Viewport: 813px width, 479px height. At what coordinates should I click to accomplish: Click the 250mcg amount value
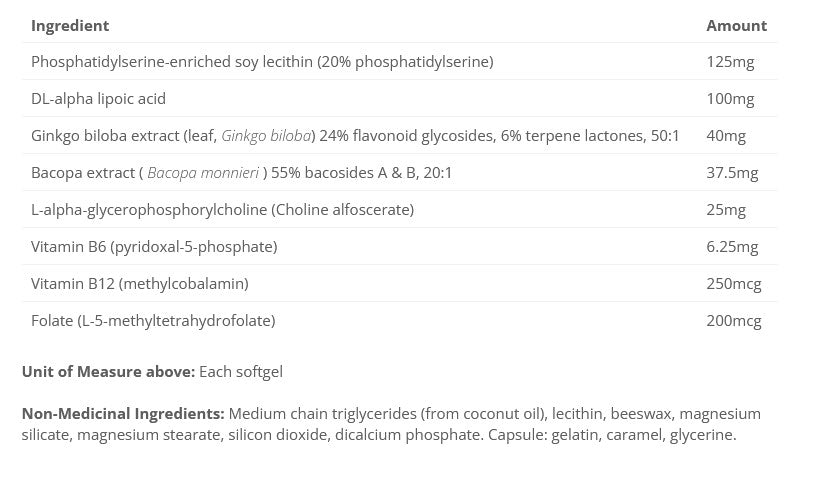[x=734, y=284]
